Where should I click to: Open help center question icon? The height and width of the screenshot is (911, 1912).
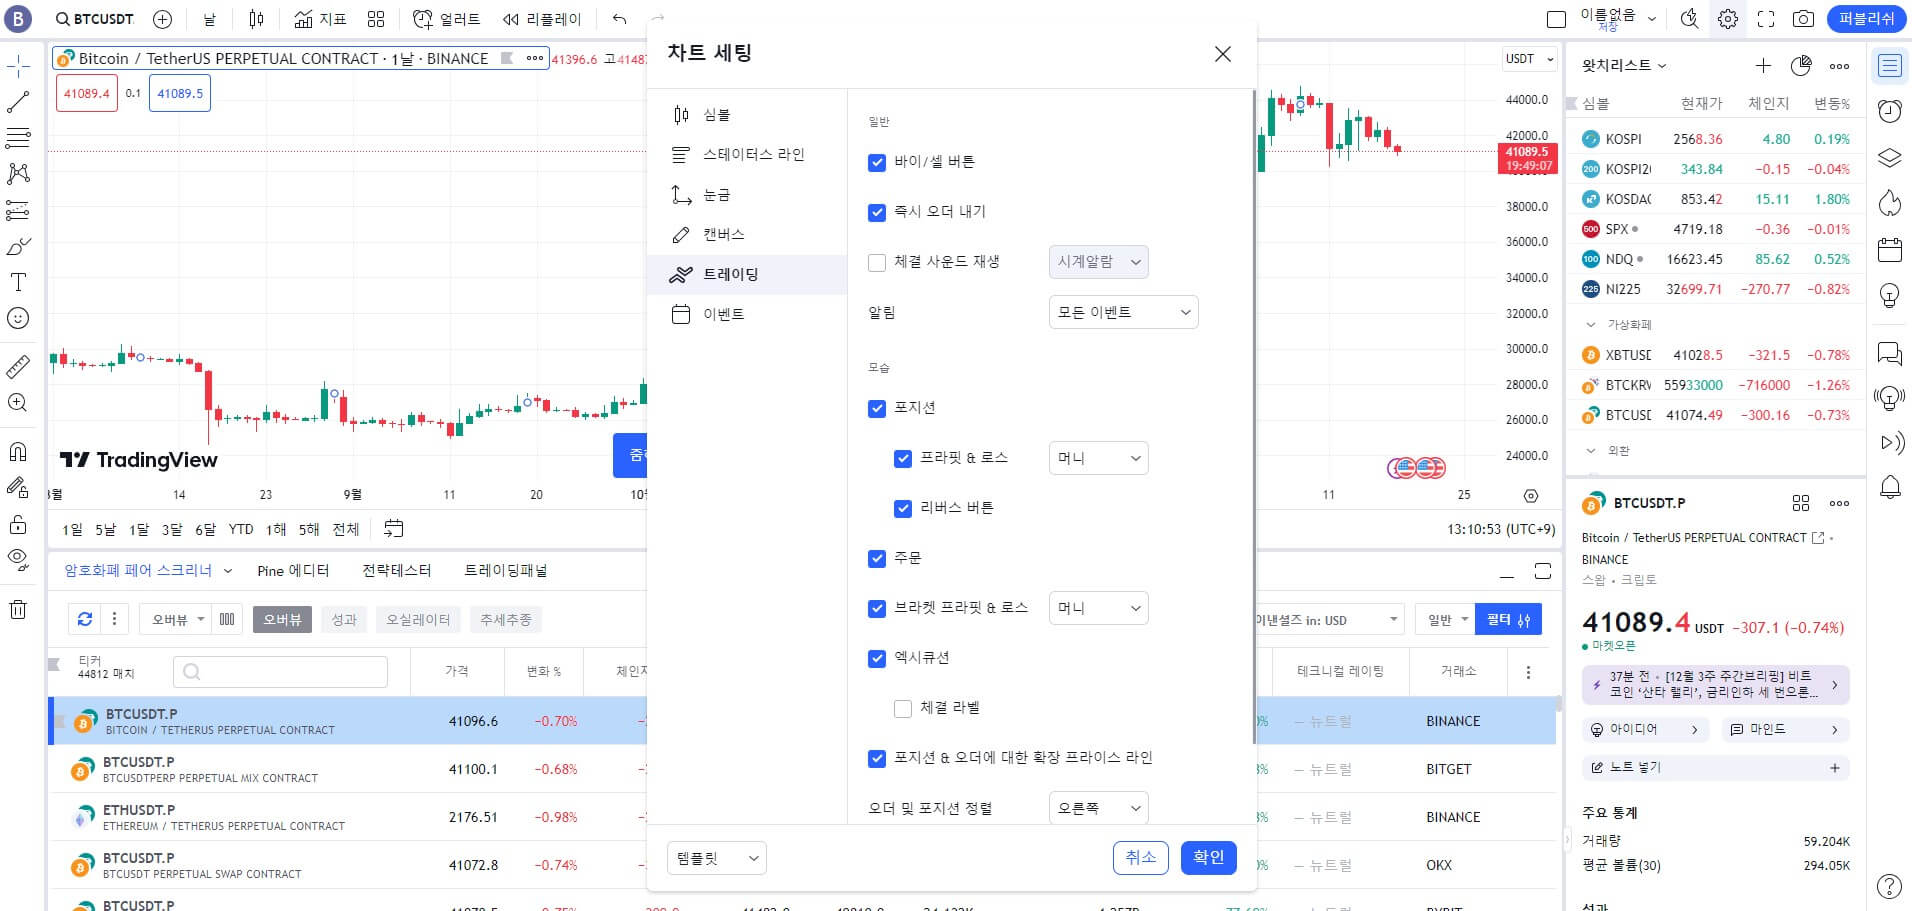tap(1889, 886)
